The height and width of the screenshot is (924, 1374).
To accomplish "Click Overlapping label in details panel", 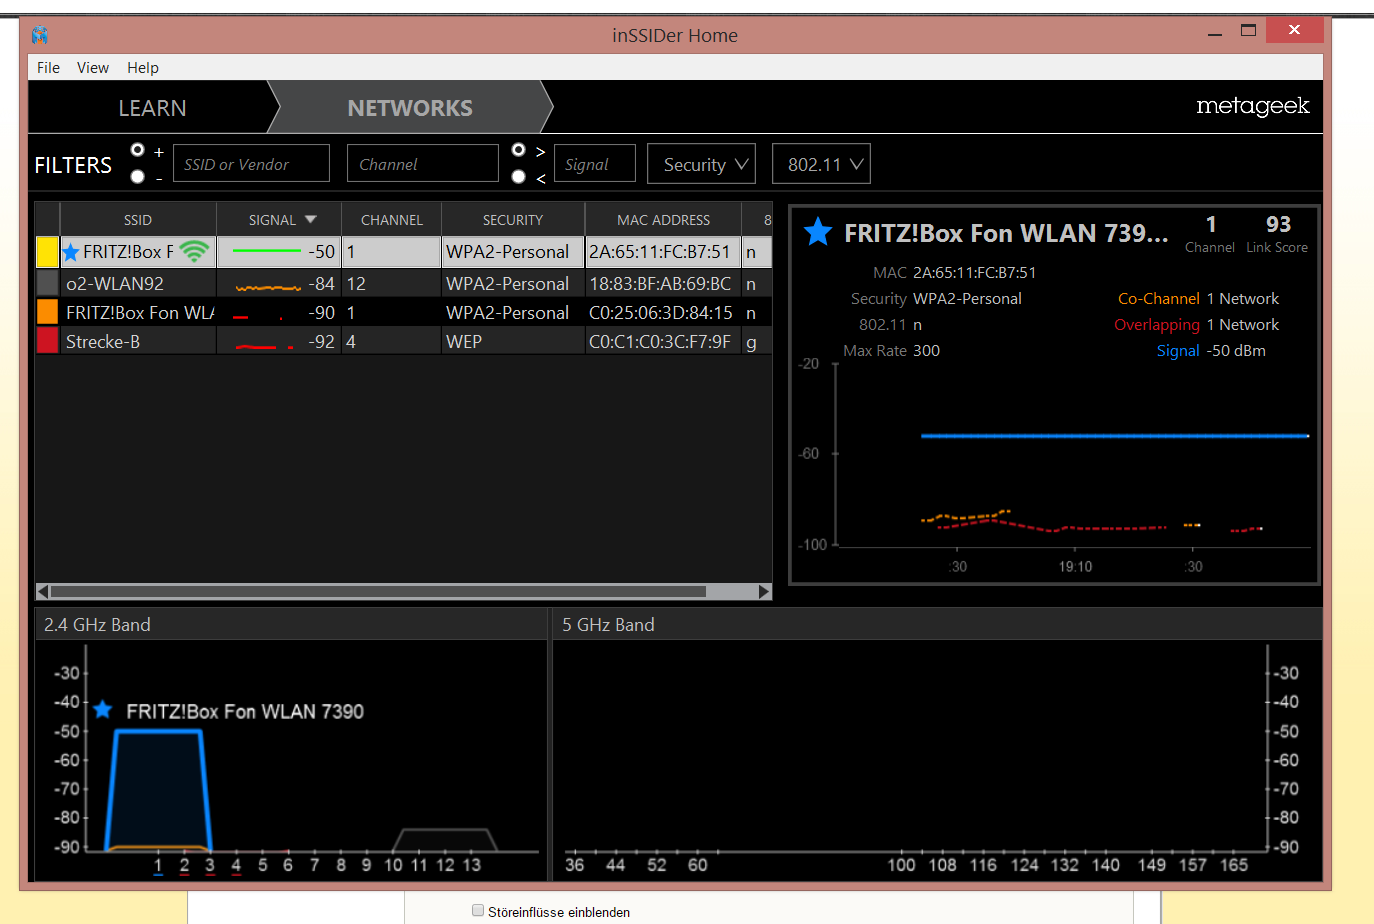I will coord(1157,324).
